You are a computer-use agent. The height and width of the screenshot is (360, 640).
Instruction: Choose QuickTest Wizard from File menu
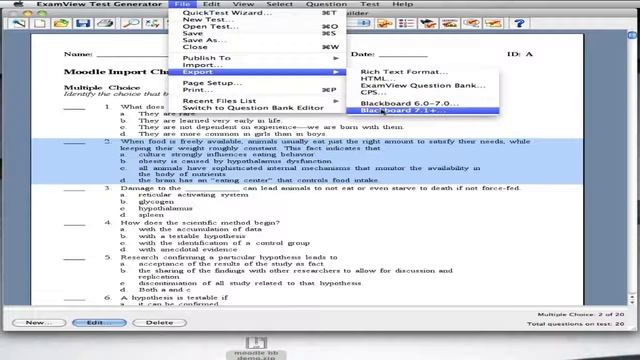click(257, 13)
